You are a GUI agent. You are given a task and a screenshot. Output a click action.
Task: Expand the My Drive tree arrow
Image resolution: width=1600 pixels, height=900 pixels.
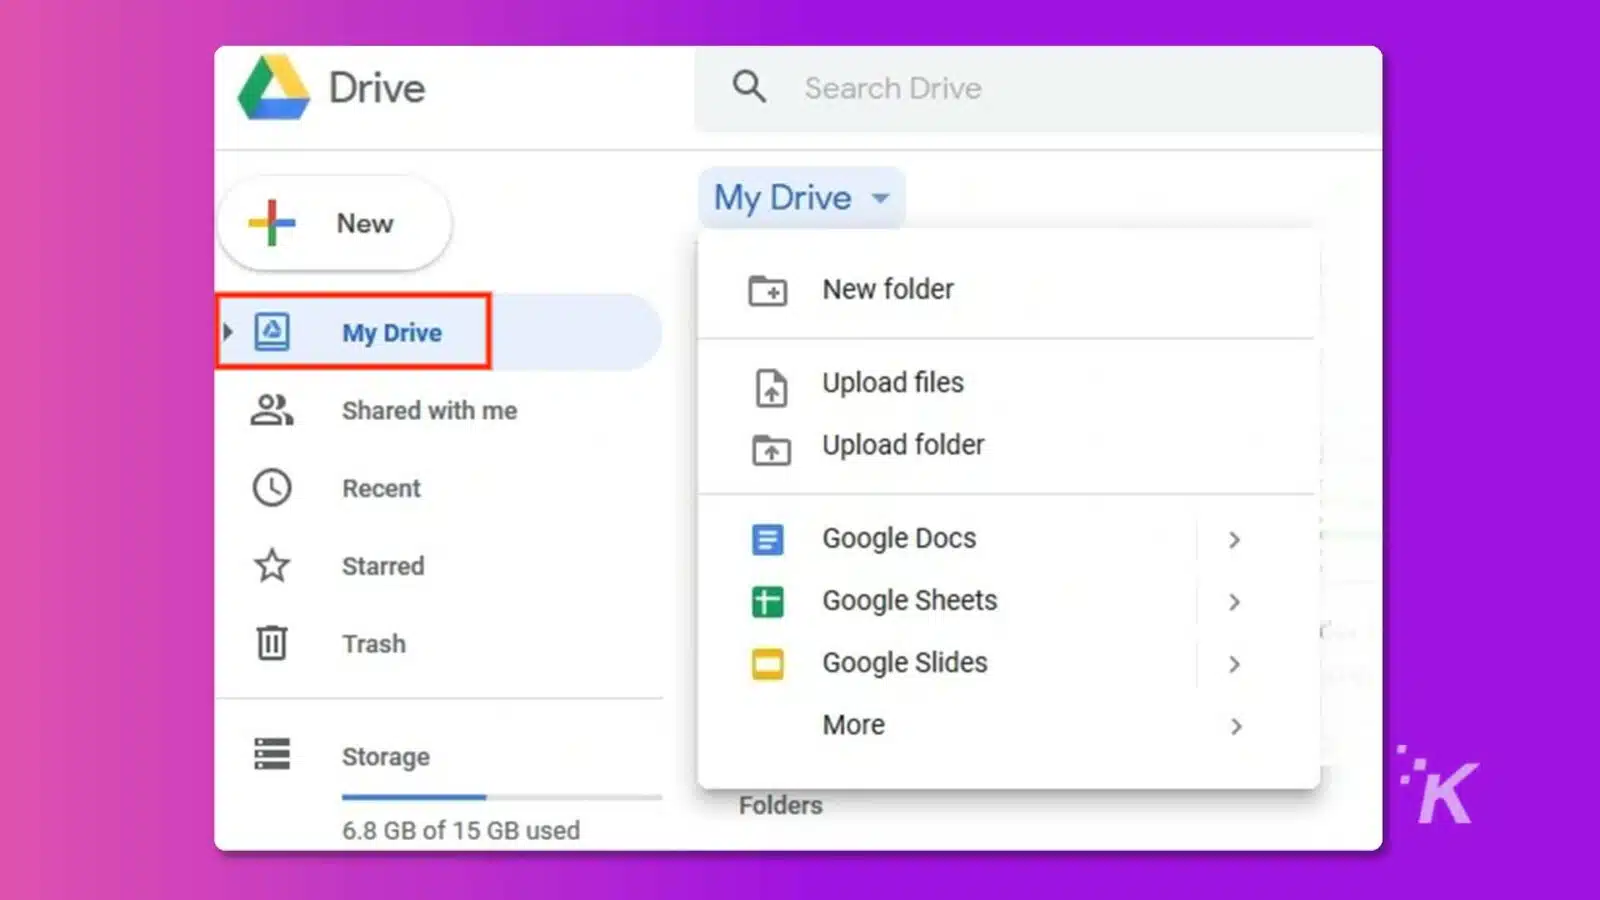pos(228,330)
